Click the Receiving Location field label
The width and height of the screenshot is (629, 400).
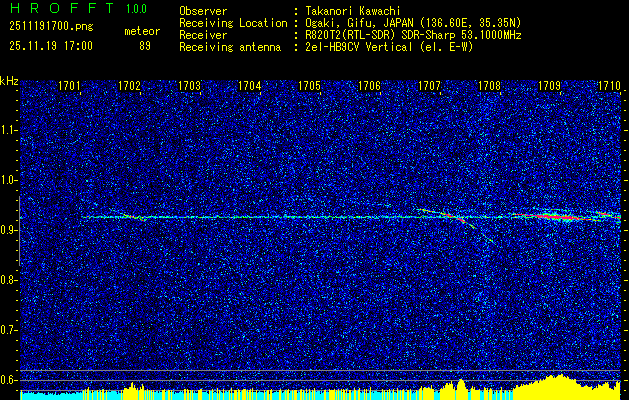click(233, 23)
